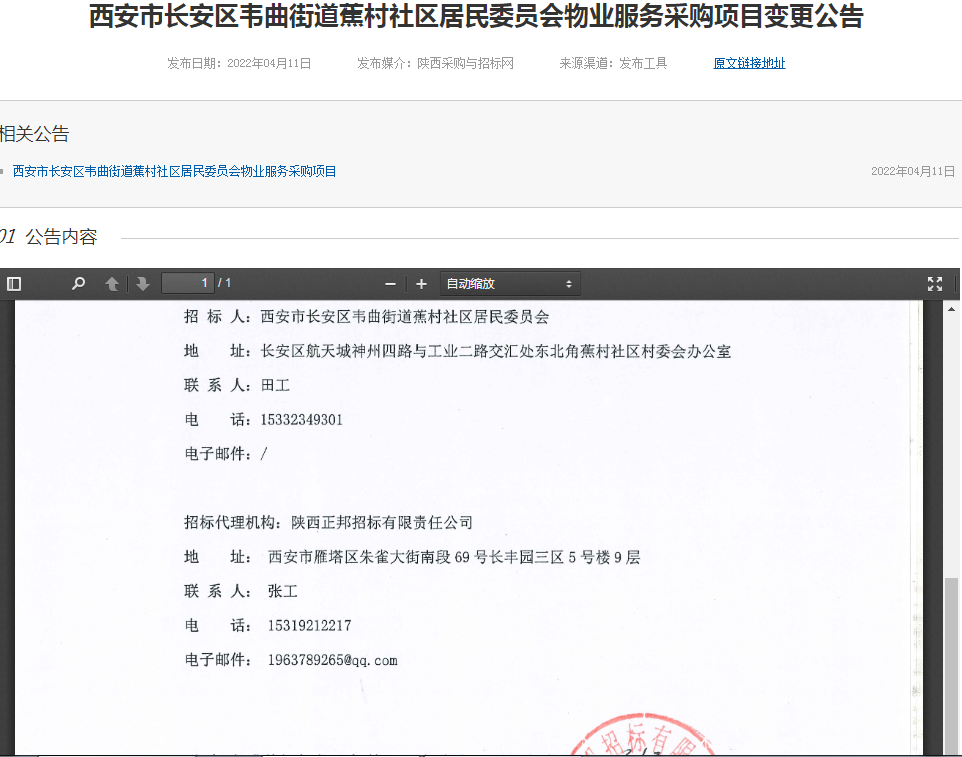Go to the next PDF page
This screenshot has height=757, width=962.
click(143, 284)
